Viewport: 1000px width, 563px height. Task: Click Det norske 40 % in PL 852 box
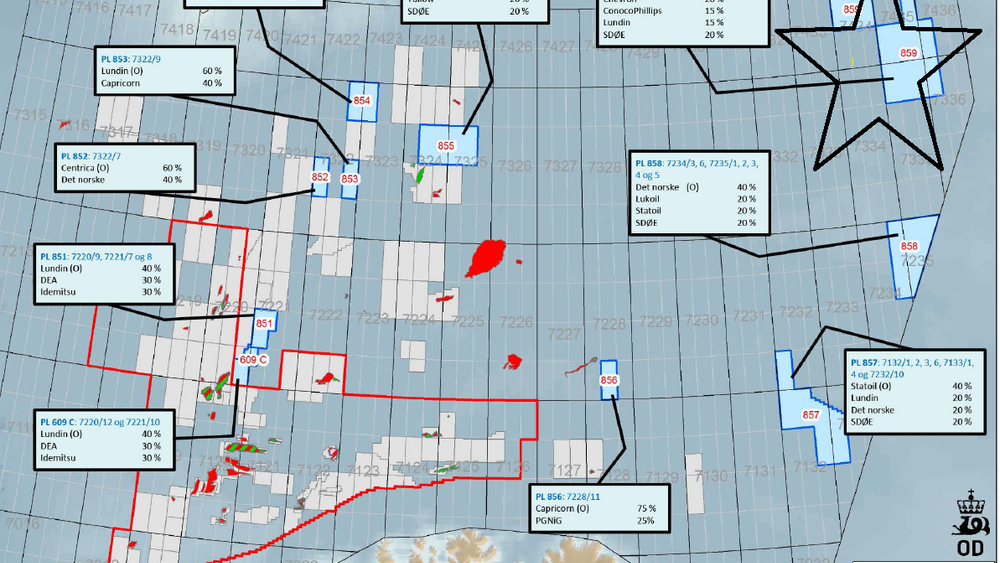click(121, 180)
